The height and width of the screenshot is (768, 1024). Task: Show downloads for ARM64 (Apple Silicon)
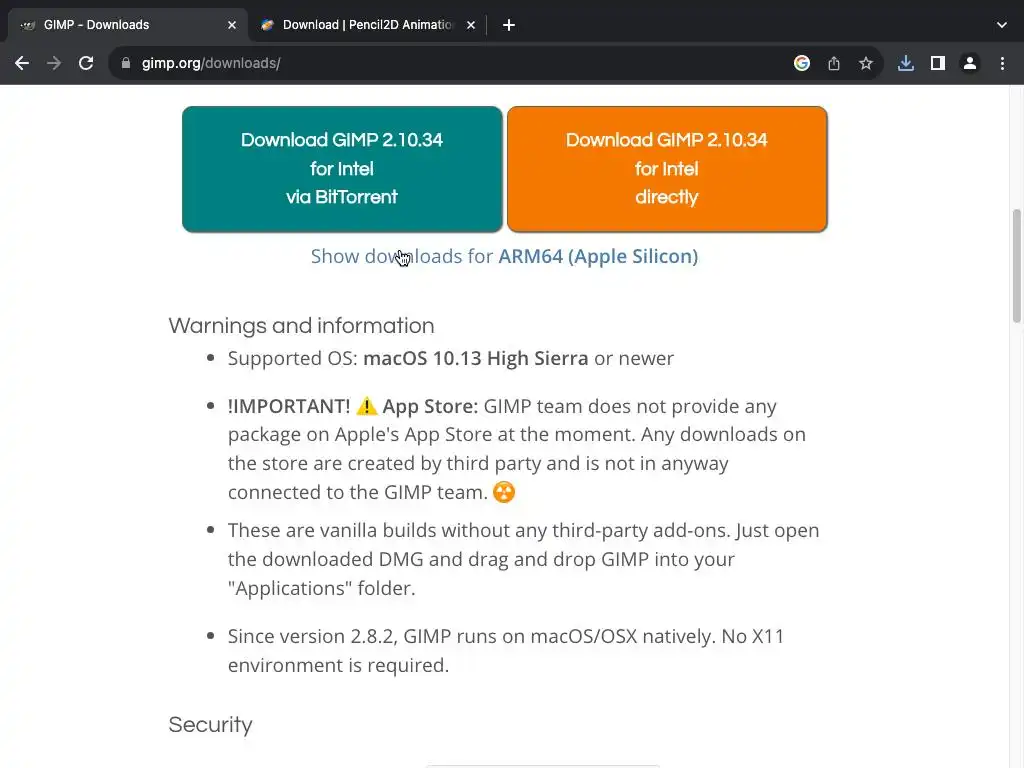(504, 256)
